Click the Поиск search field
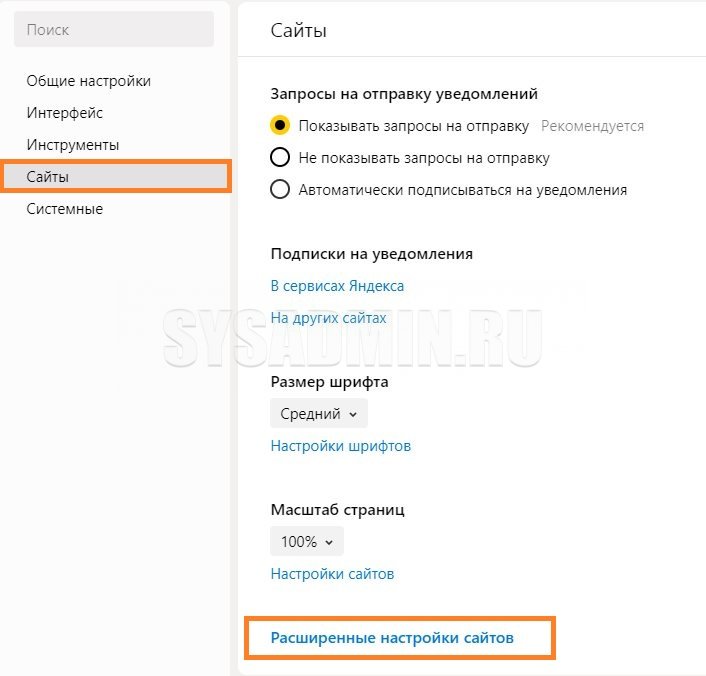 (113, 30)
